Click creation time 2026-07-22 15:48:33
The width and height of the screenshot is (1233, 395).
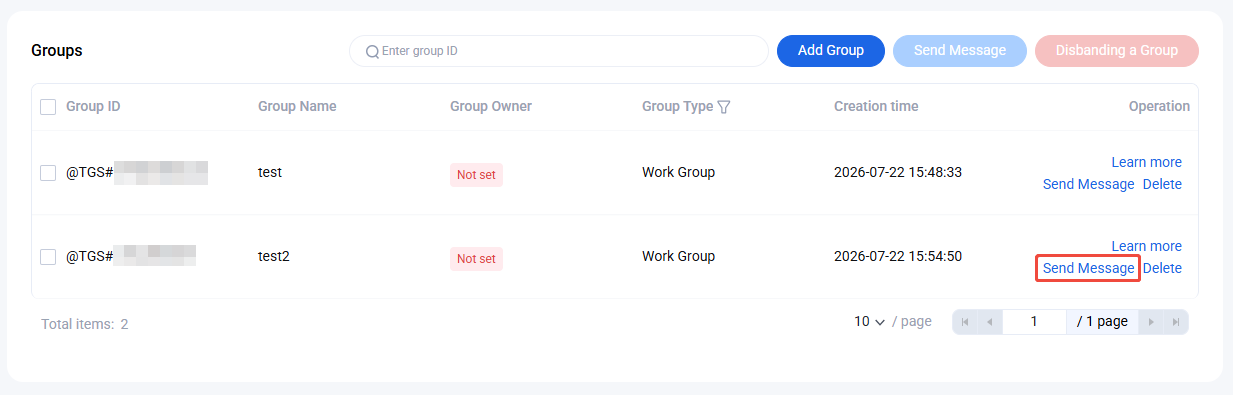point(898,172)
